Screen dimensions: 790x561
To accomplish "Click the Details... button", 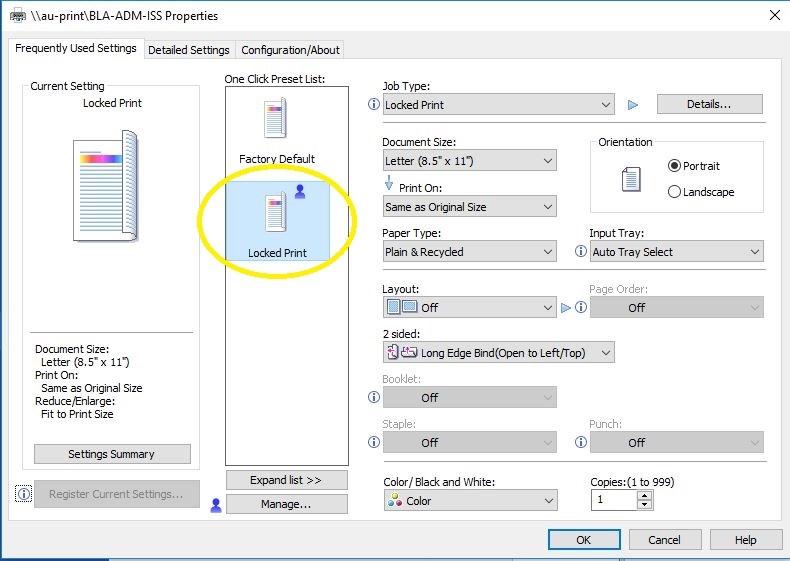I will (709, 104).
